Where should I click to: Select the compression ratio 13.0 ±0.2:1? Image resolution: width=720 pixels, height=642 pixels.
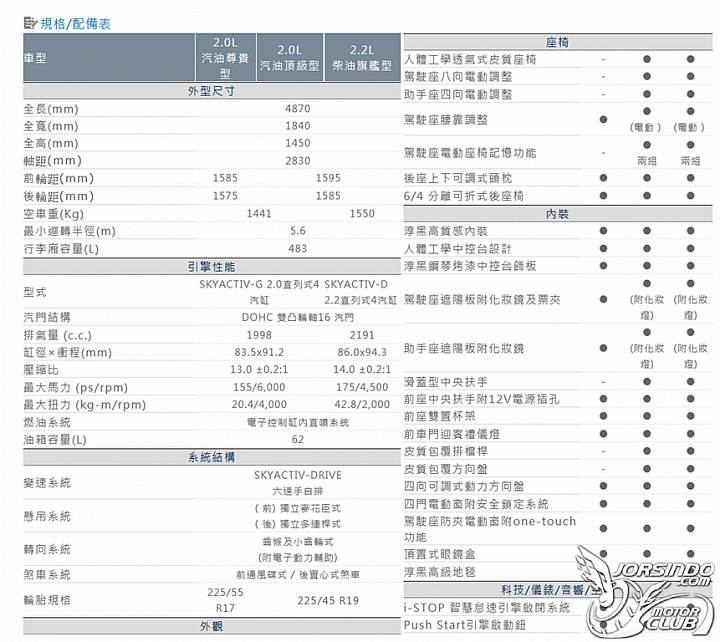[x=259, y=370]
